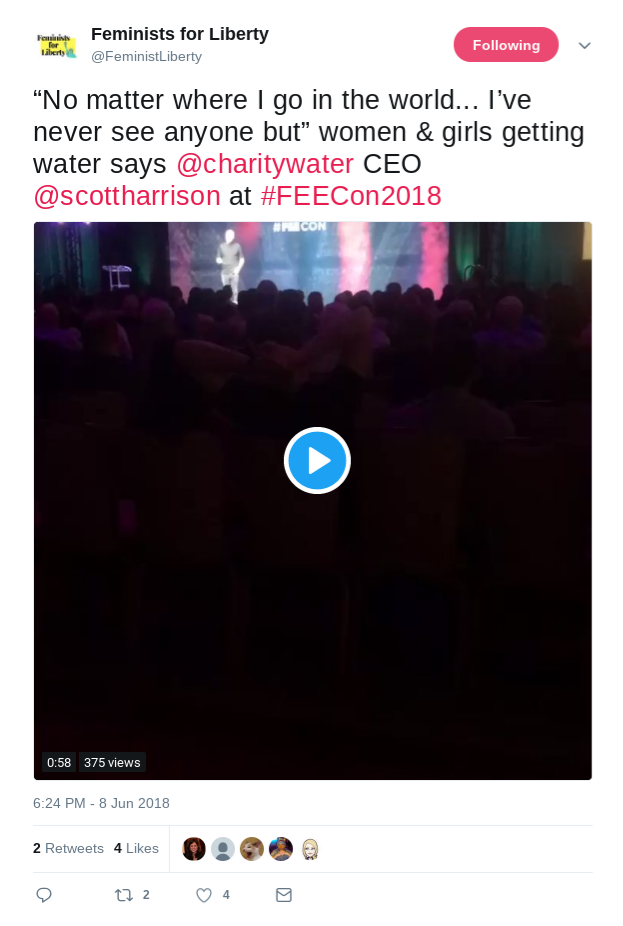
Task: Toggle the Following button
Action: click(x=506, y=45)
